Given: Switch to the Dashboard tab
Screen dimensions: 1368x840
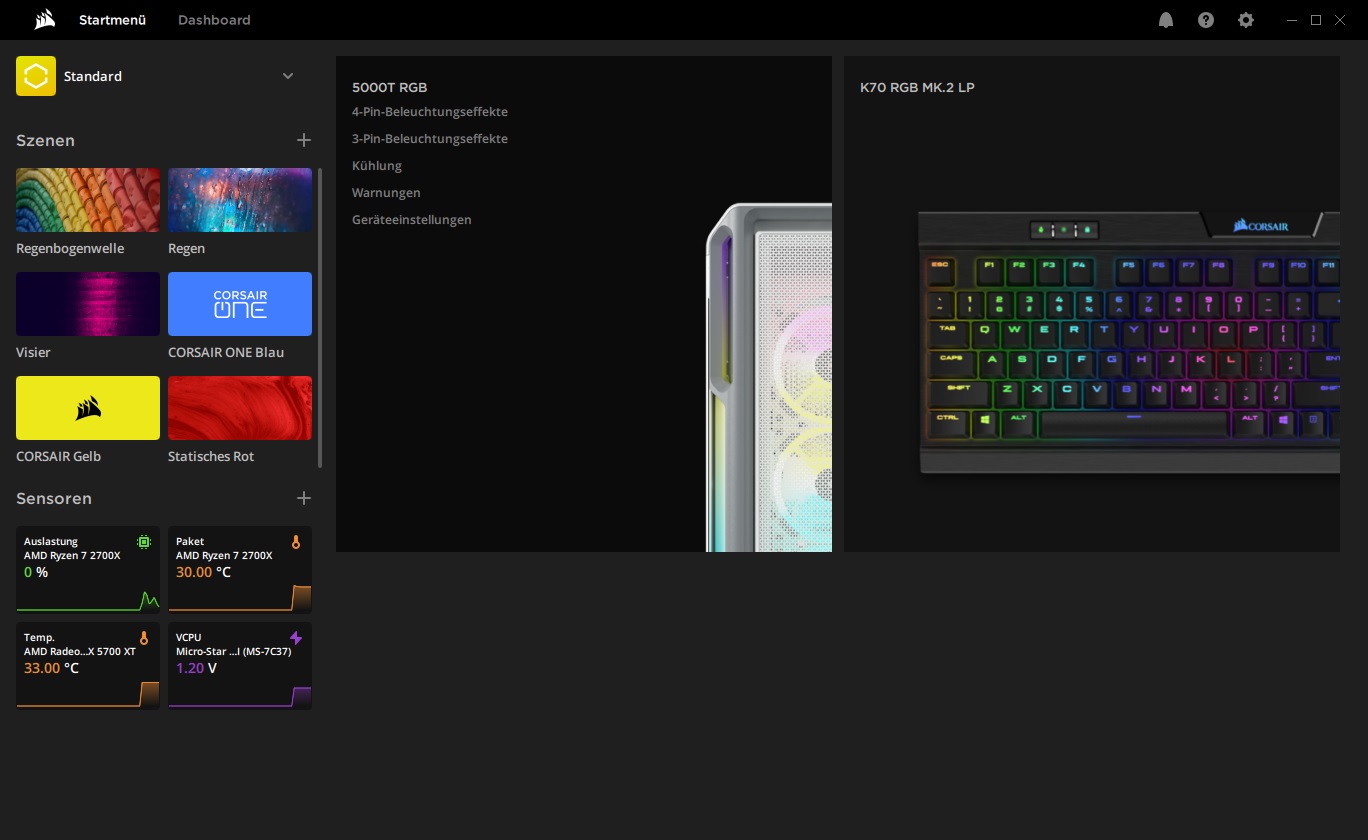Looking at the screenshot, I should [214, 20].
